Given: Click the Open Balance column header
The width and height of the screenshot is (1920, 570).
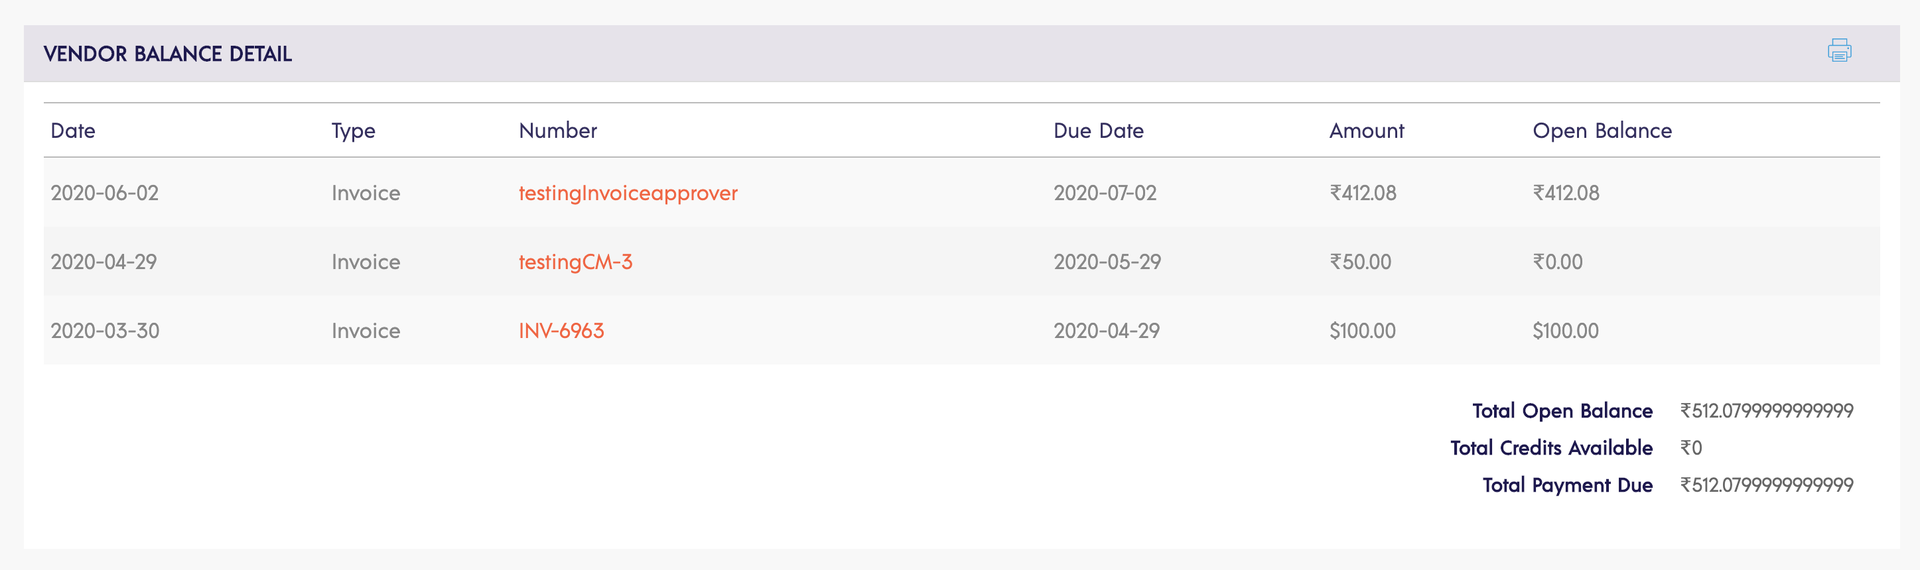Looking at the screenshot, I should (x=1602, y=131).
